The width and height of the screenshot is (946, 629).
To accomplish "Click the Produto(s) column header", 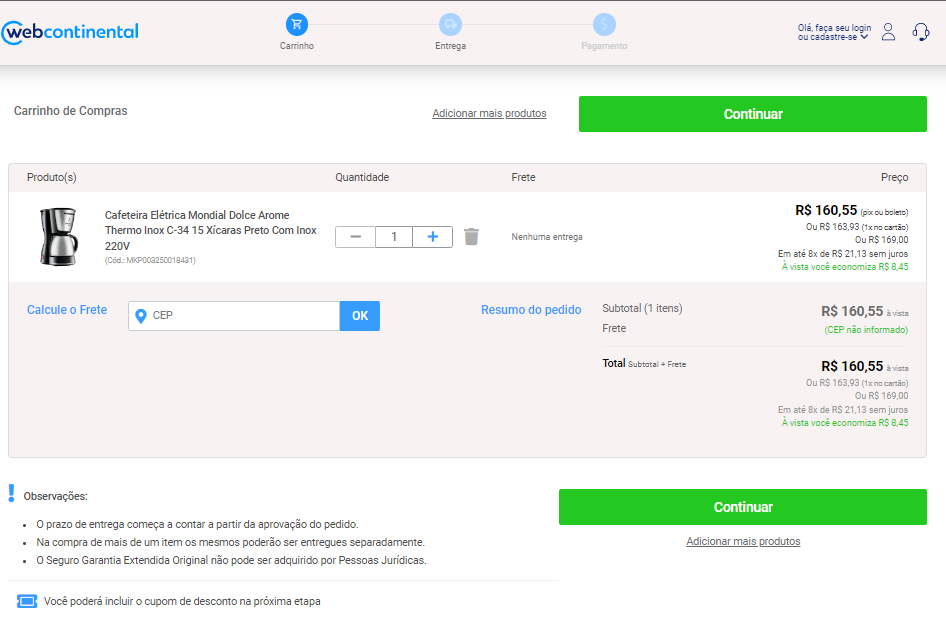I will point(52,177).
